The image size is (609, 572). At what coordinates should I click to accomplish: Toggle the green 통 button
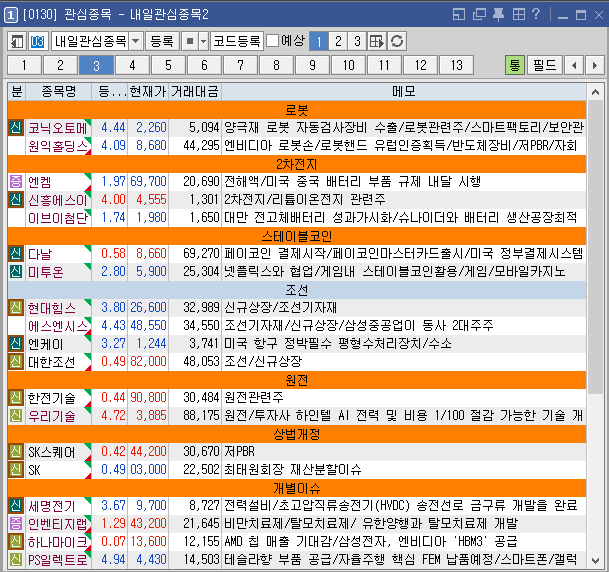(515, 65)
